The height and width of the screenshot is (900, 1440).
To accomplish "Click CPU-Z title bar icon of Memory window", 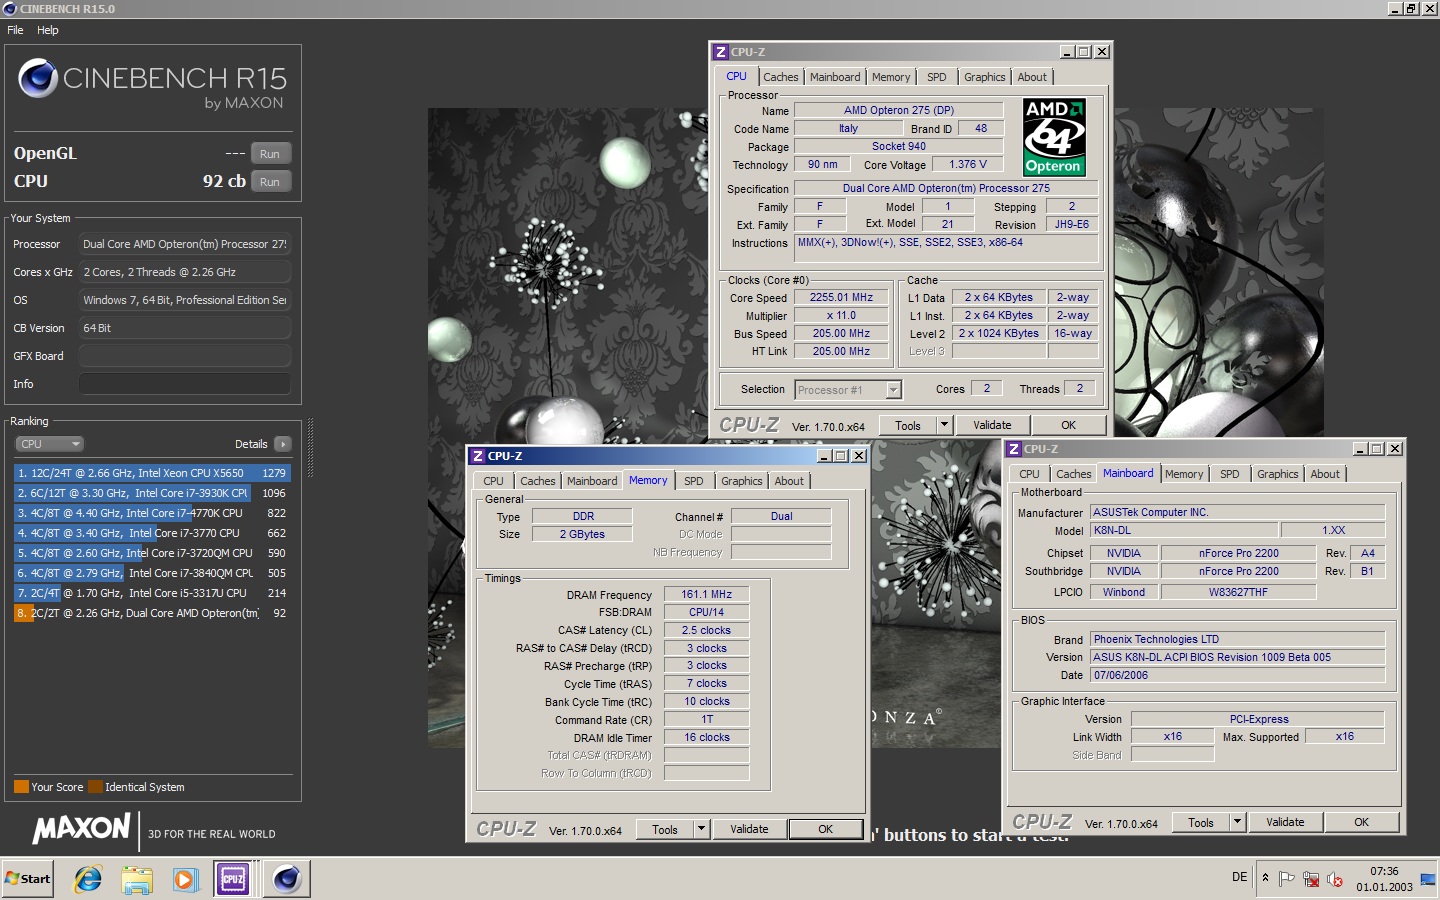I will (x=478, y=456).
